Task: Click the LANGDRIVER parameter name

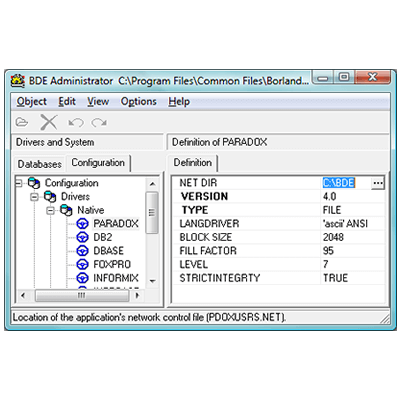Action: tap(209, 224)
